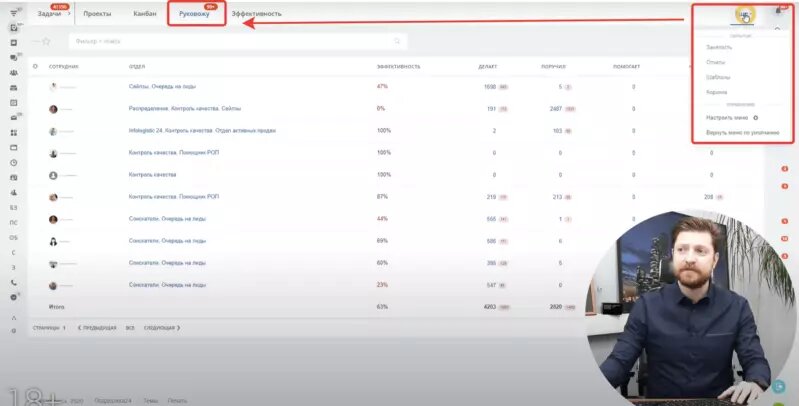Open the people group icon in left sidebar
The image size is (799, 406).
pyautogui.click(x=14, y=73)
